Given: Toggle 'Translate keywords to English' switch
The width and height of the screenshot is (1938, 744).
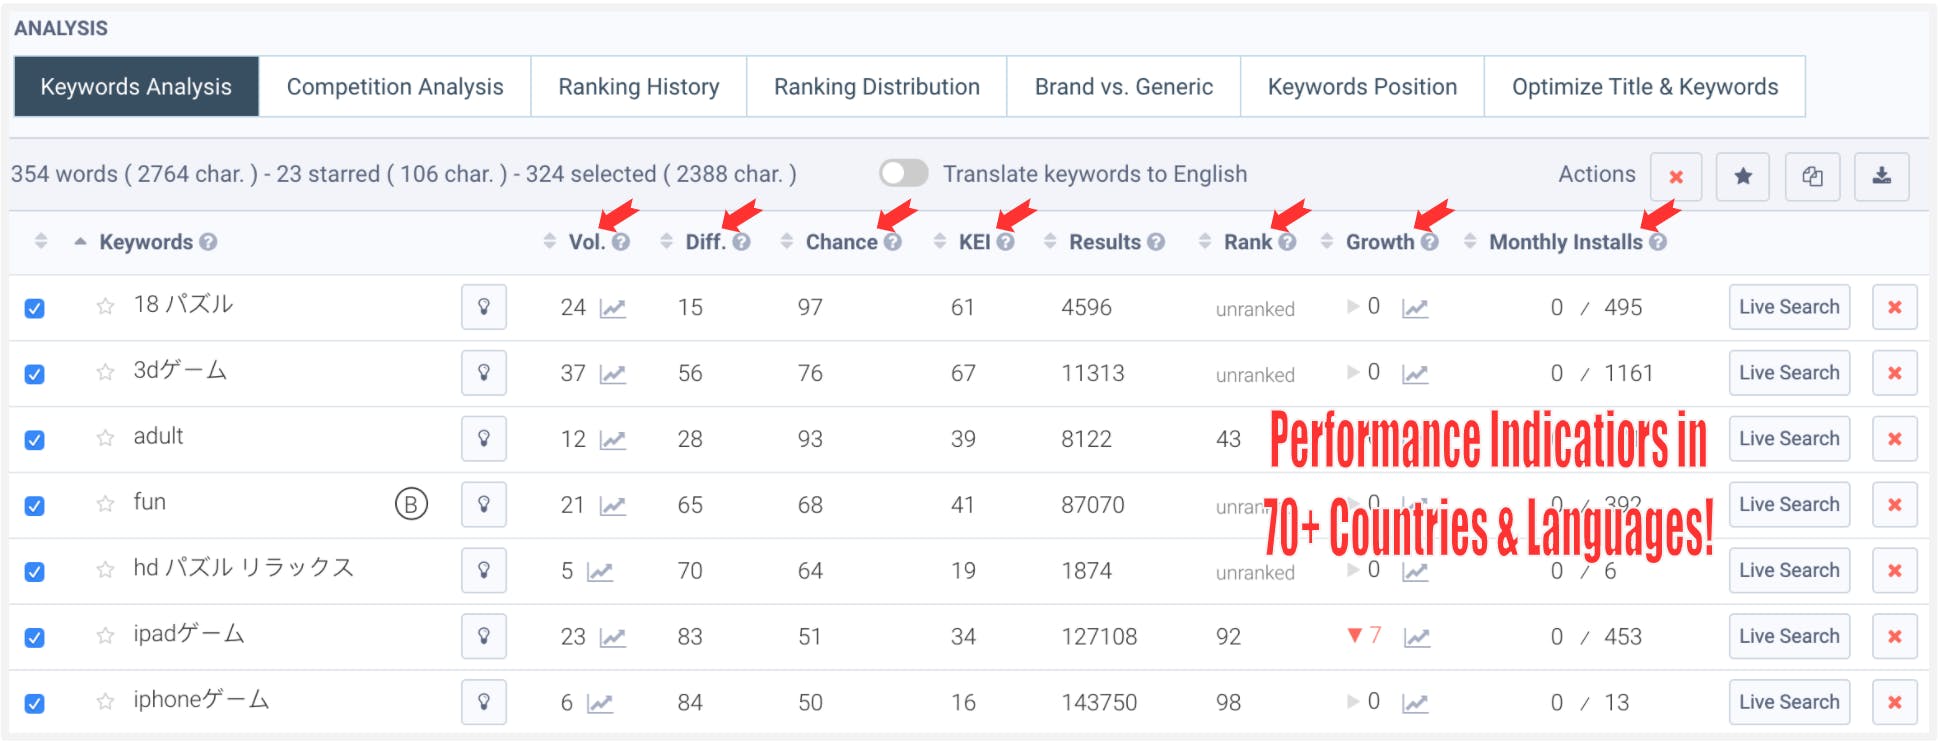Looking at the screenshot, I should pyautogui.click(x=903, y=174).
